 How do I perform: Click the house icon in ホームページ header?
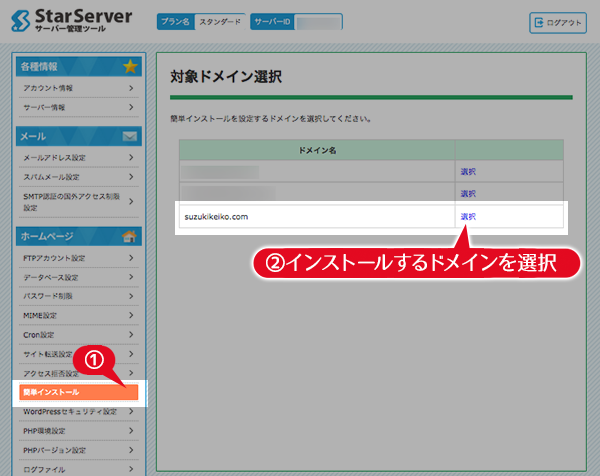tap(129, 236)
